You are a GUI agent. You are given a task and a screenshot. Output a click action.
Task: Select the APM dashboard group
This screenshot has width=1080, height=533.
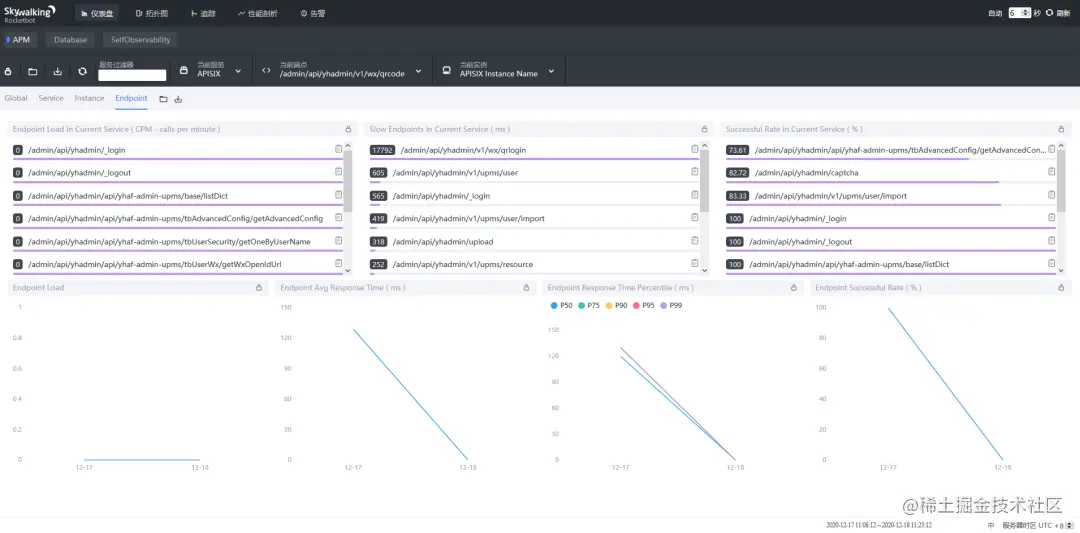pos(19,40)
